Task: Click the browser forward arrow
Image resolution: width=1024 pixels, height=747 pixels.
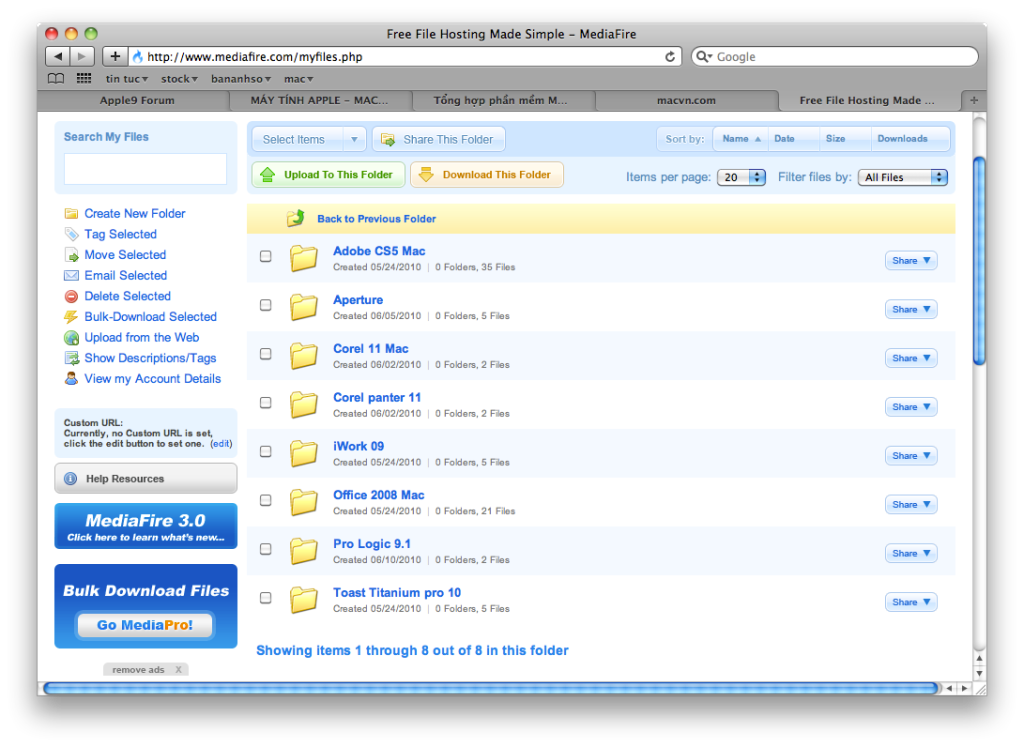Action: point(82,57)
